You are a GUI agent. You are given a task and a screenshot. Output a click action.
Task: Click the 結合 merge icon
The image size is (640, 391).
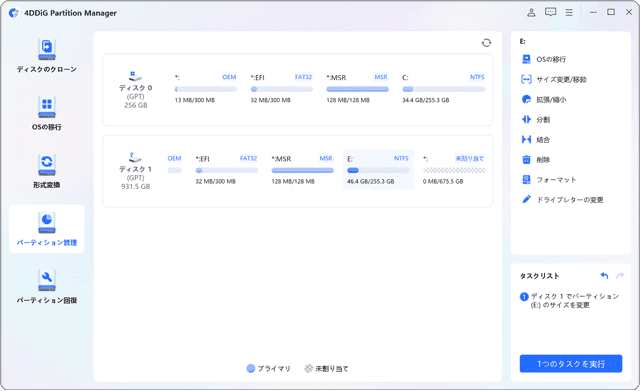(x=527, y=140)
